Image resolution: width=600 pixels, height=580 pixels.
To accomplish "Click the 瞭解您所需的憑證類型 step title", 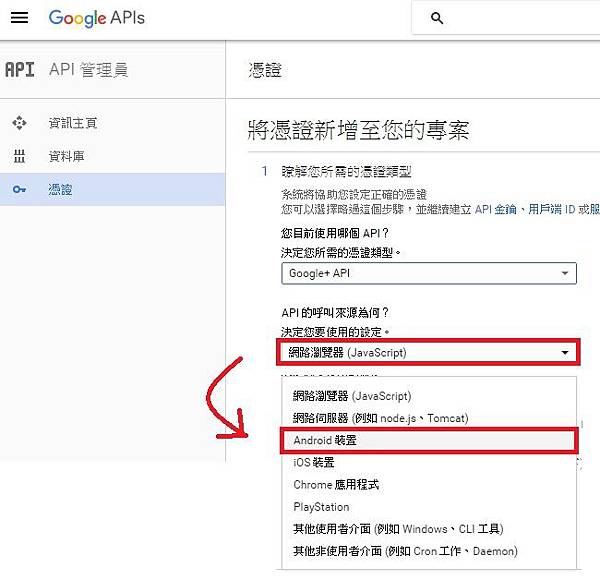I will [x=346, y=171].
